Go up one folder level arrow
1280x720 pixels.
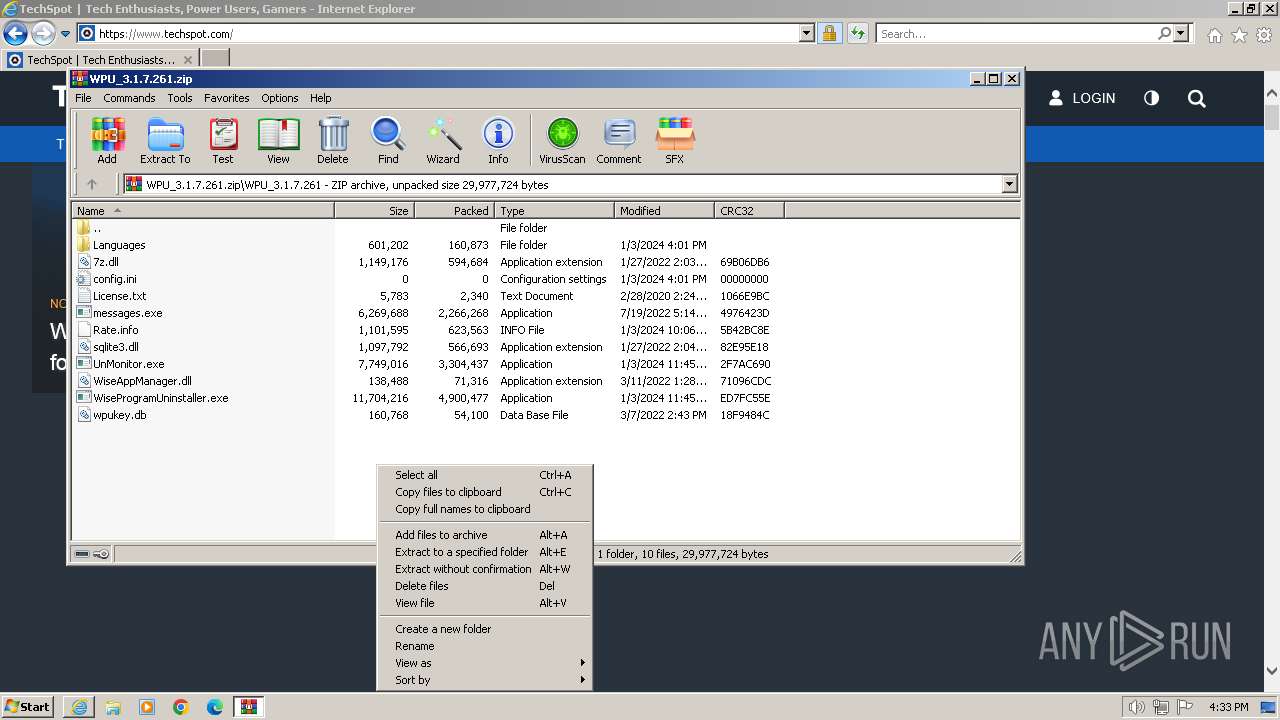click(92, 184)
